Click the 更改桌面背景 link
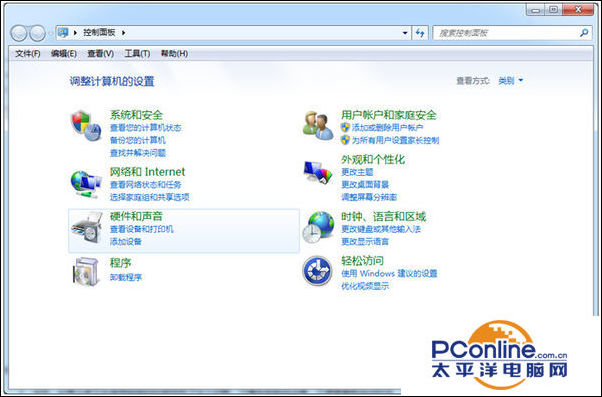Image resolution: width=602 pixels, height=397 pixels. (365, 185)
